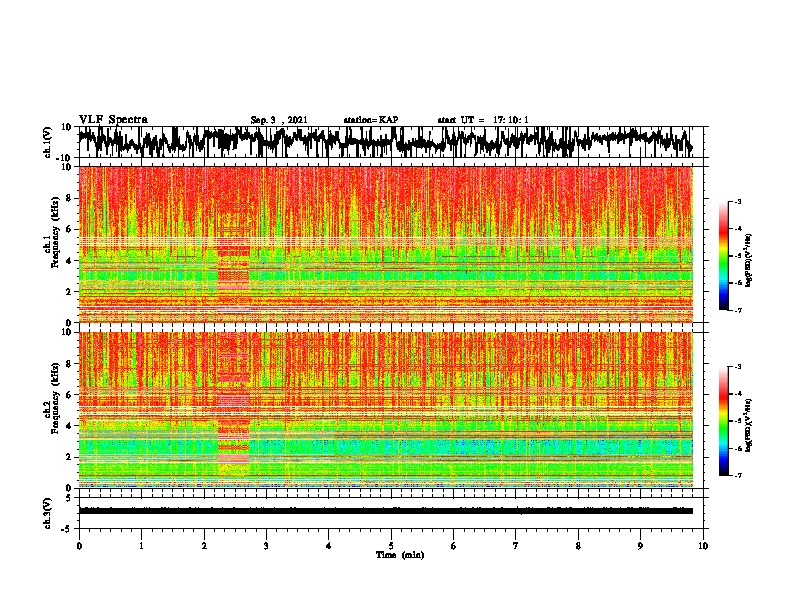Click the "6" kHz tick of ch.2 spectrogram
This screenshot has width=792, height=612.
coord(69,394)
